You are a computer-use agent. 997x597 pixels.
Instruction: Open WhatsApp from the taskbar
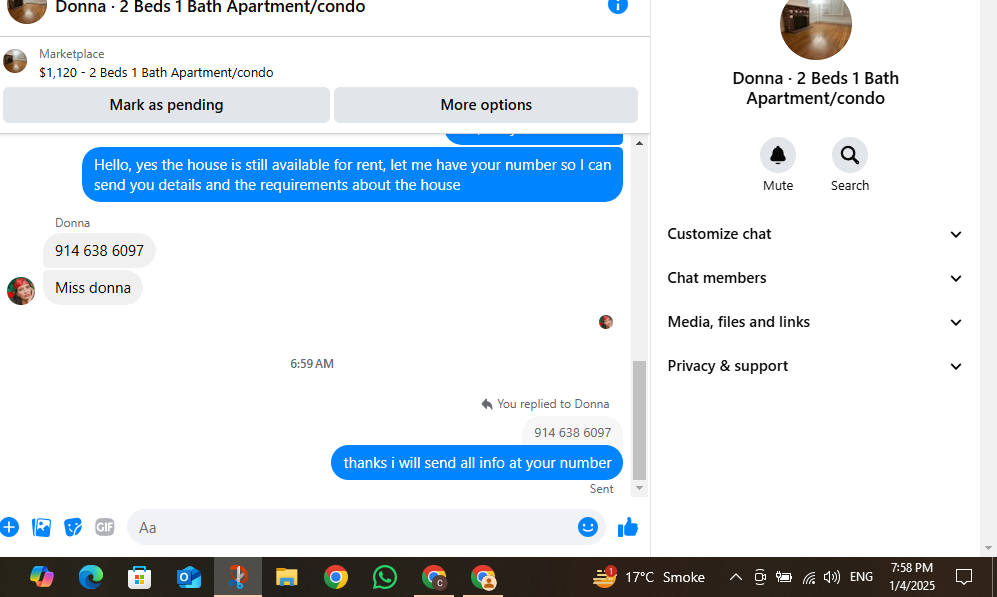[x=385, y=577]
